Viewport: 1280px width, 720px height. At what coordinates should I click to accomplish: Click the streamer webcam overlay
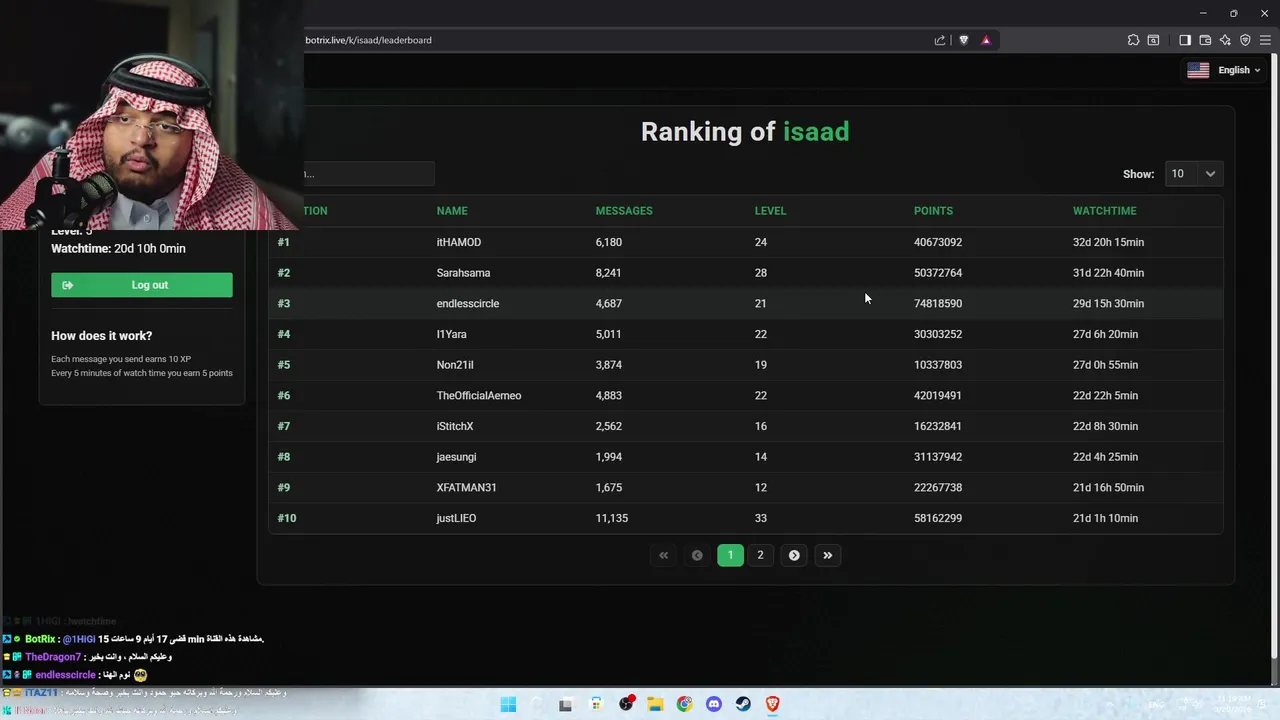(152, 115)
